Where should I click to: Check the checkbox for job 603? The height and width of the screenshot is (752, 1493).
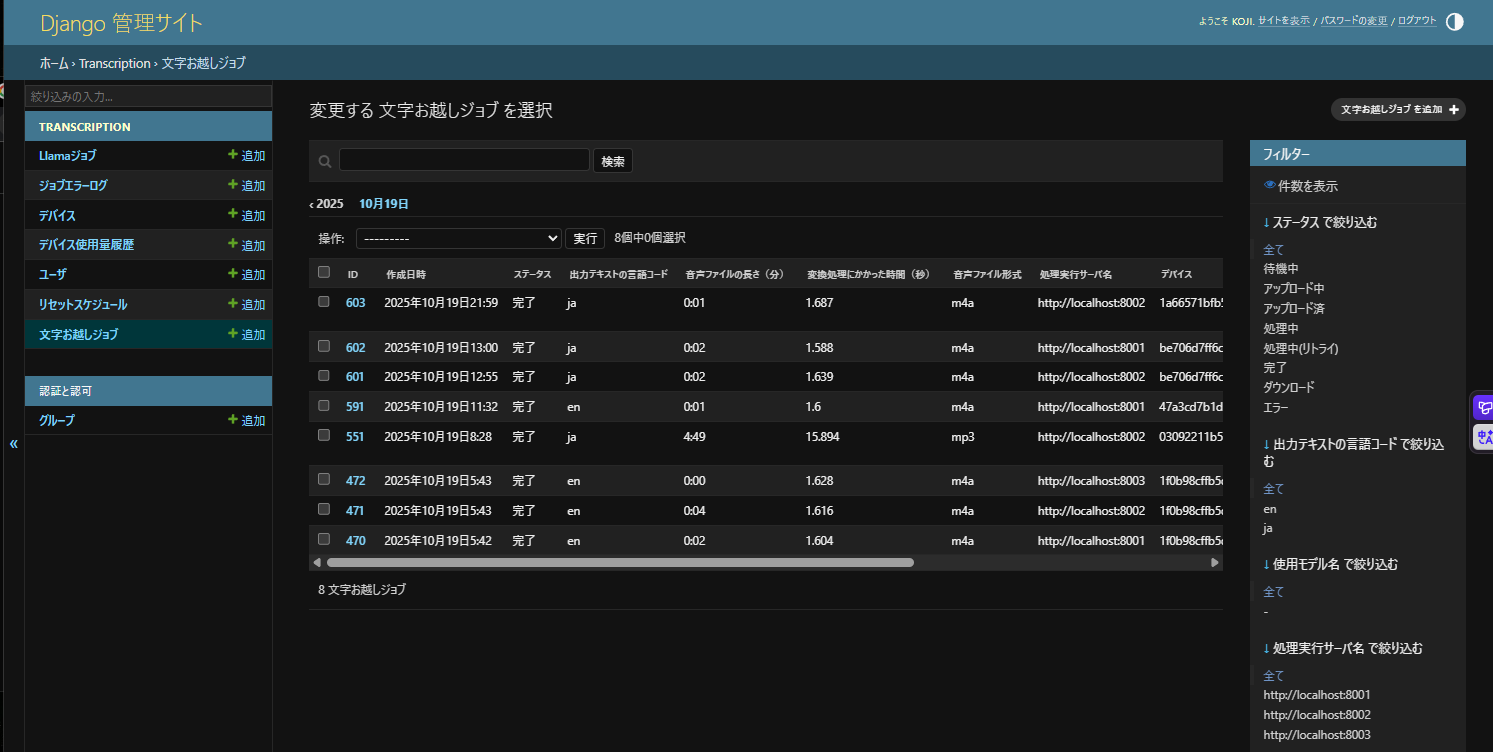coord(323,301)
